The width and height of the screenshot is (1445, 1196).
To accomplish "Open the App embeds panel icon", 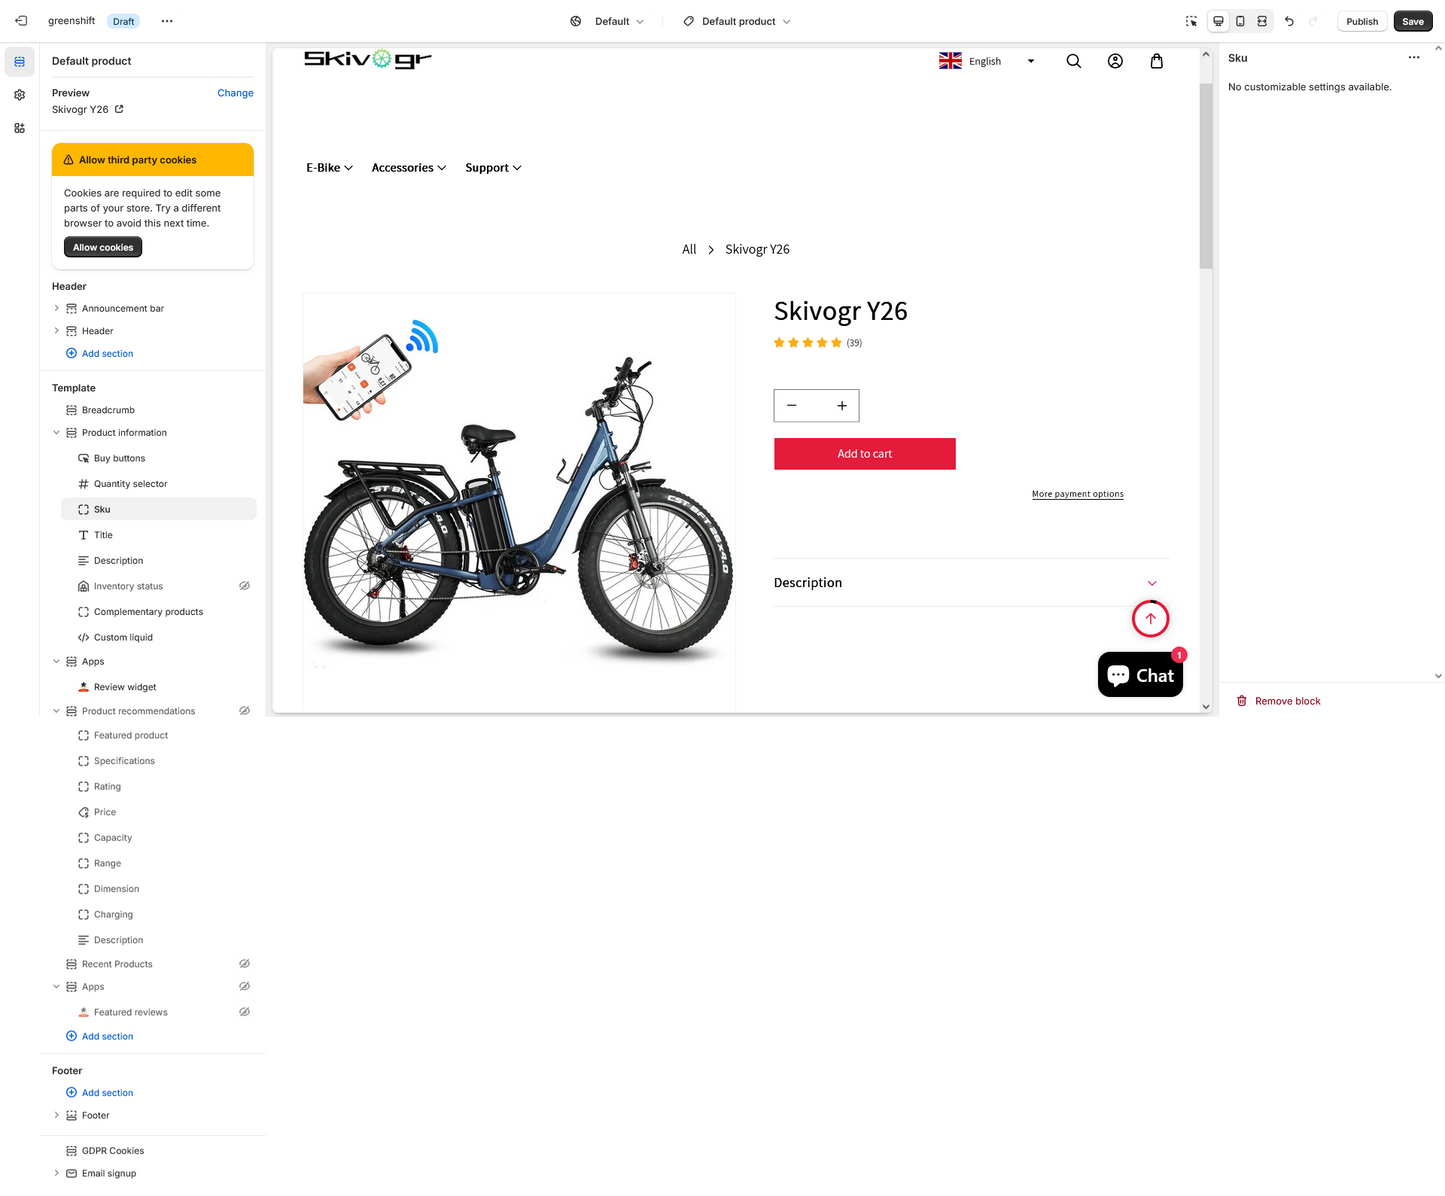I will pyautogui.click(x=19, y=128).
